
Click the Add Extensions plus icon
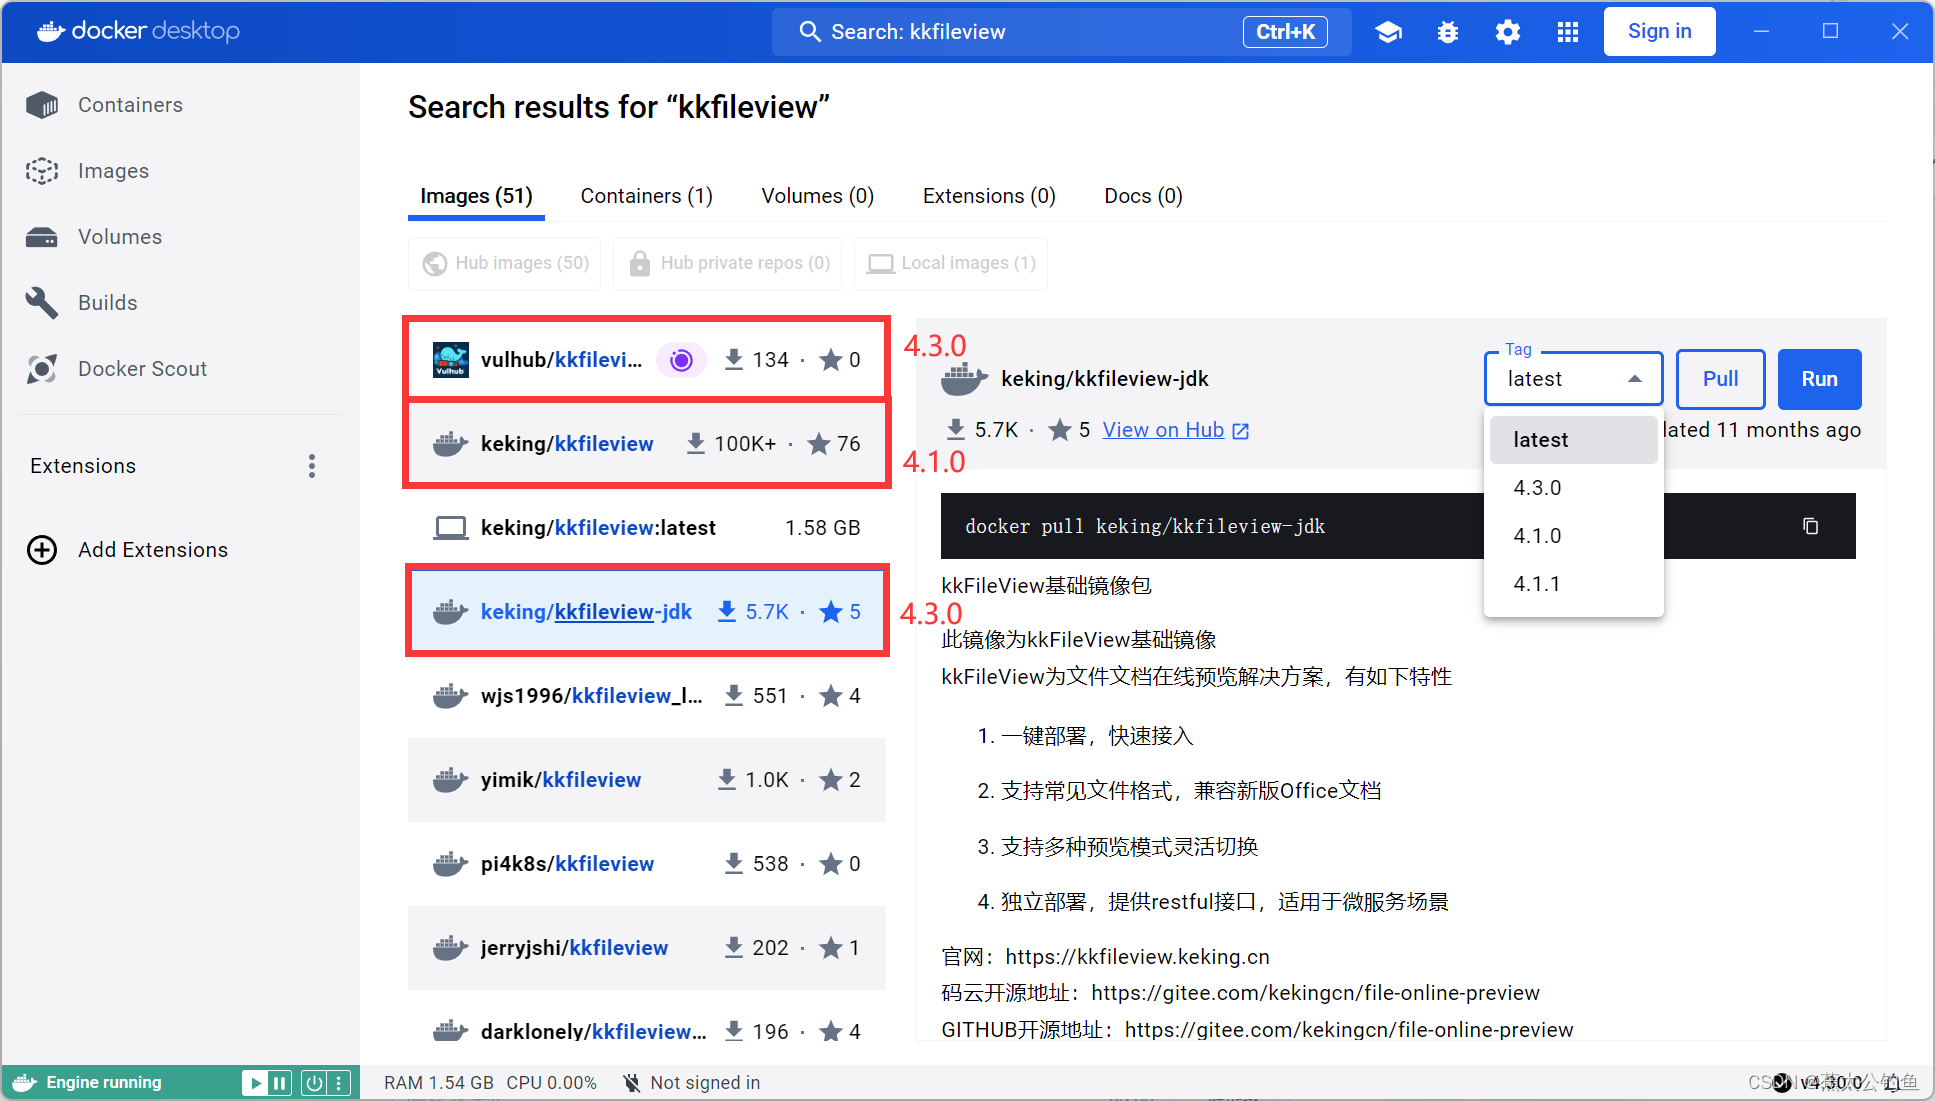coord(41,549)
